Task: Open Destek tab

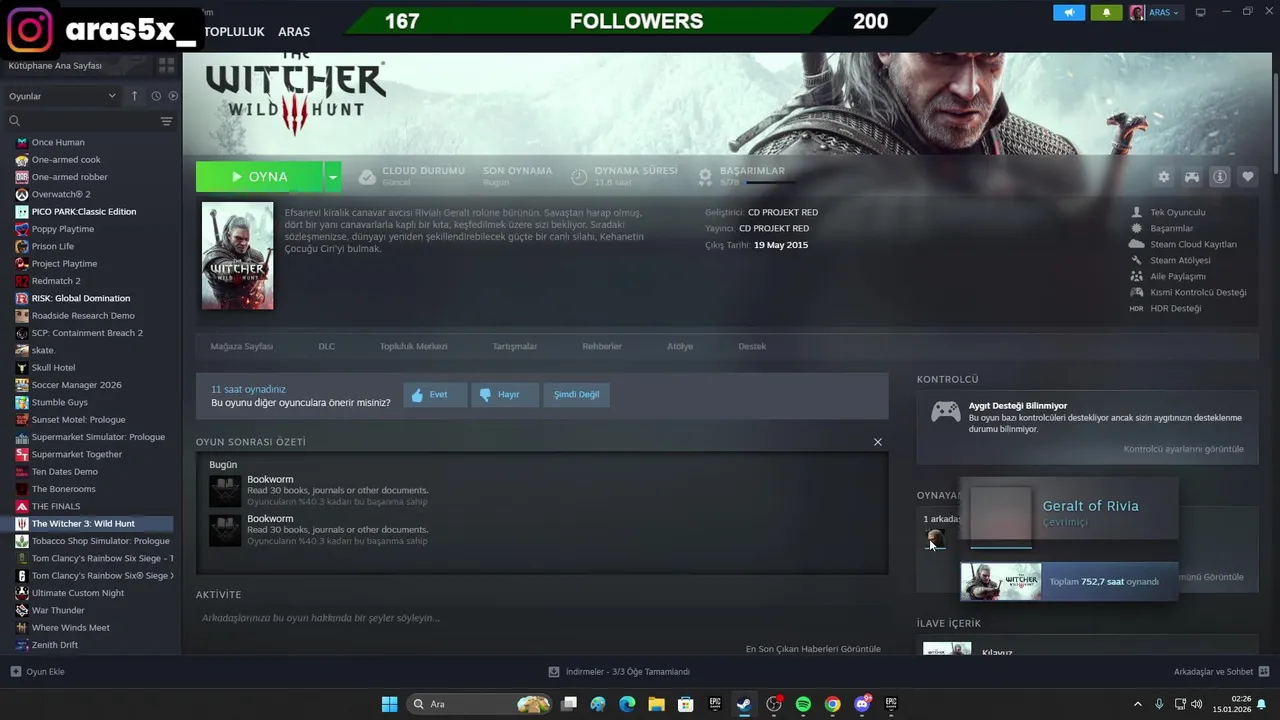Action: coord(752,346)
